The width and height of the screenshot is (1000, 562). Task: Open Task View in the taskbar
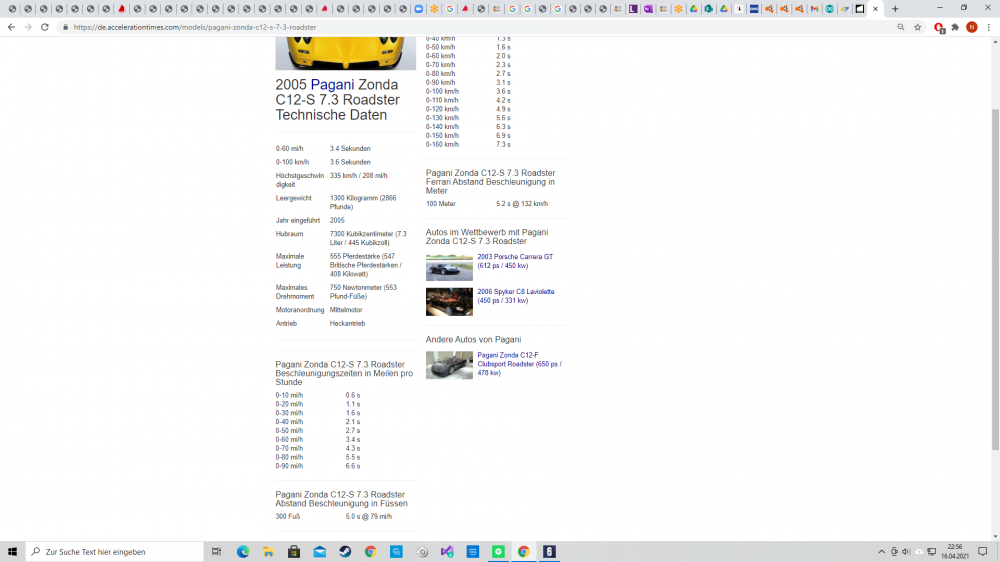click(x=217, y=552)
